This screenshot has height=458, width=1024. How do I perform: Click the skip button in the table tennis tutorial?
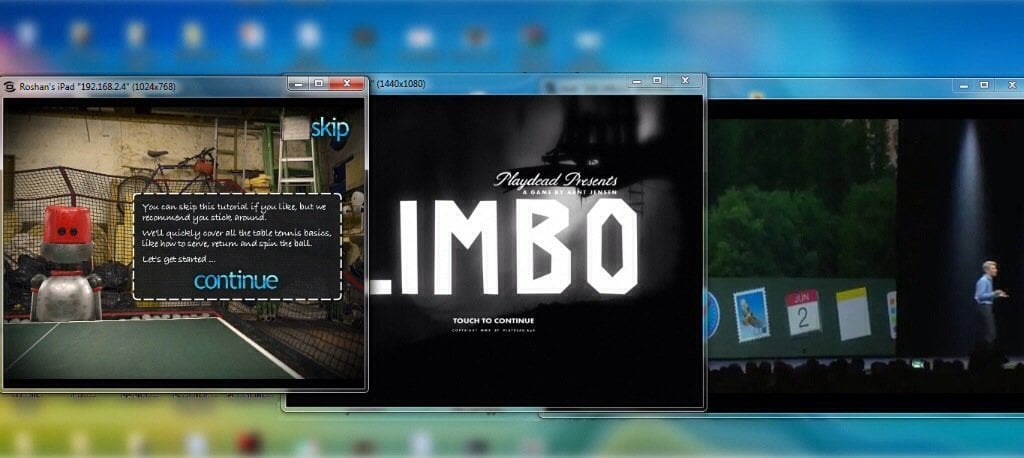[330, 128]
